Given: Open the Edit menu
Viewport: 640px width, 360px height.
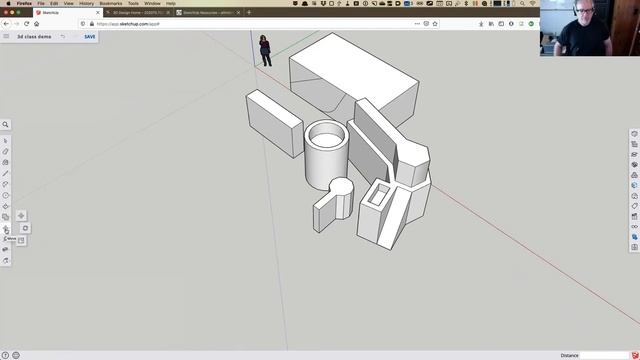Looking at the screenshot, I should click(x=54, y=3).
